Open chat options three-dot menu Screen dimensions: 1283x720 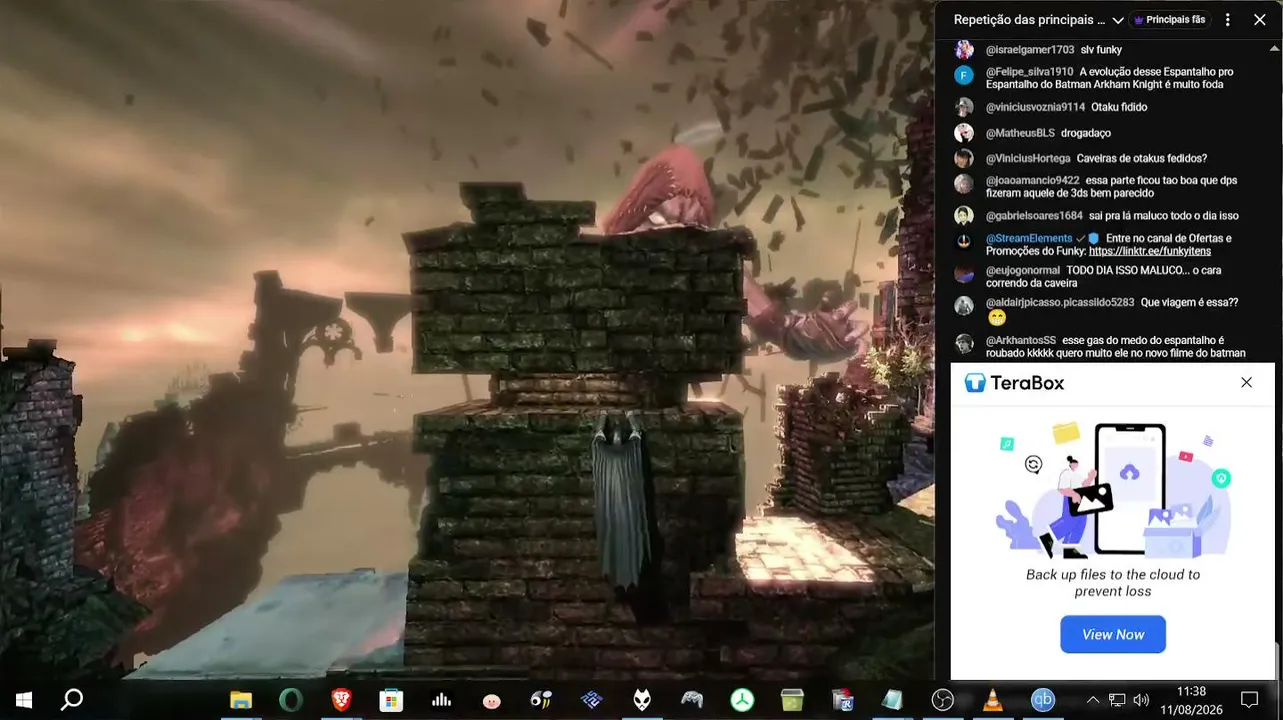pos(1228,20)
